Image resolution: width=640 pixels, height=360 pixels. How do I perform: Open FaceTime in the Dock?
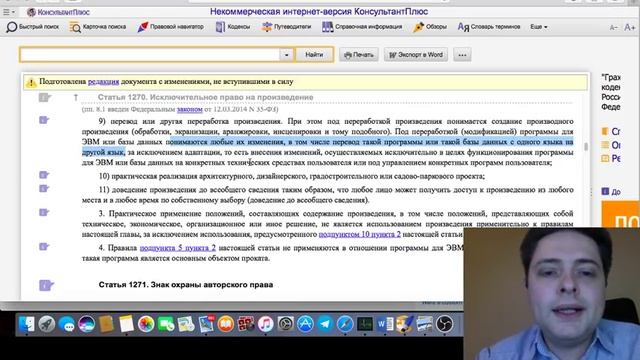(x=166, y=324)
